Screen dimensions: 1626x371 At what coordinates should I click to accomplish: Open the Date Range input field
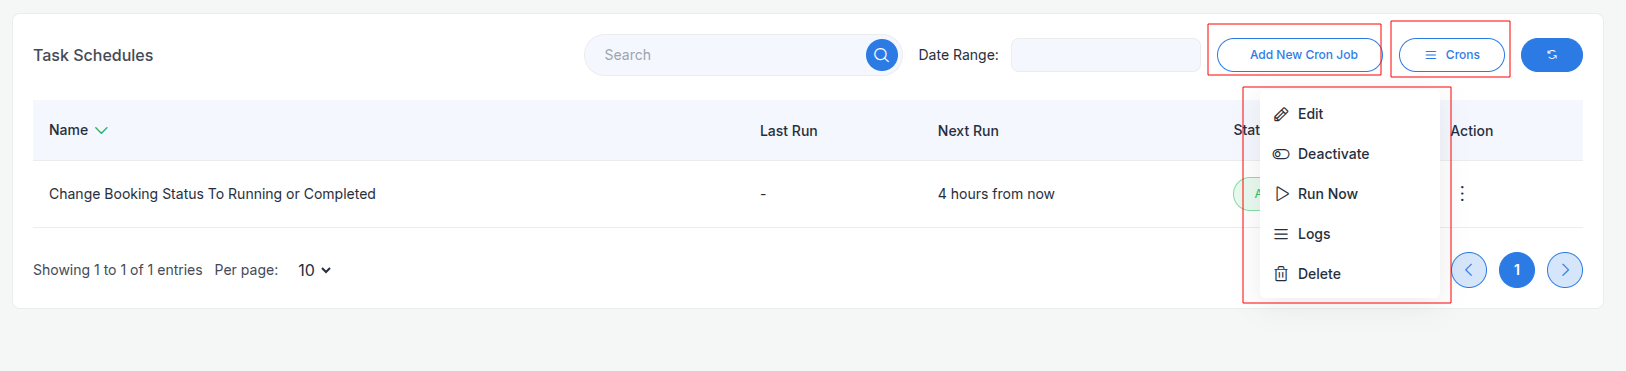pyautogui.click(x=1106, y=55)
